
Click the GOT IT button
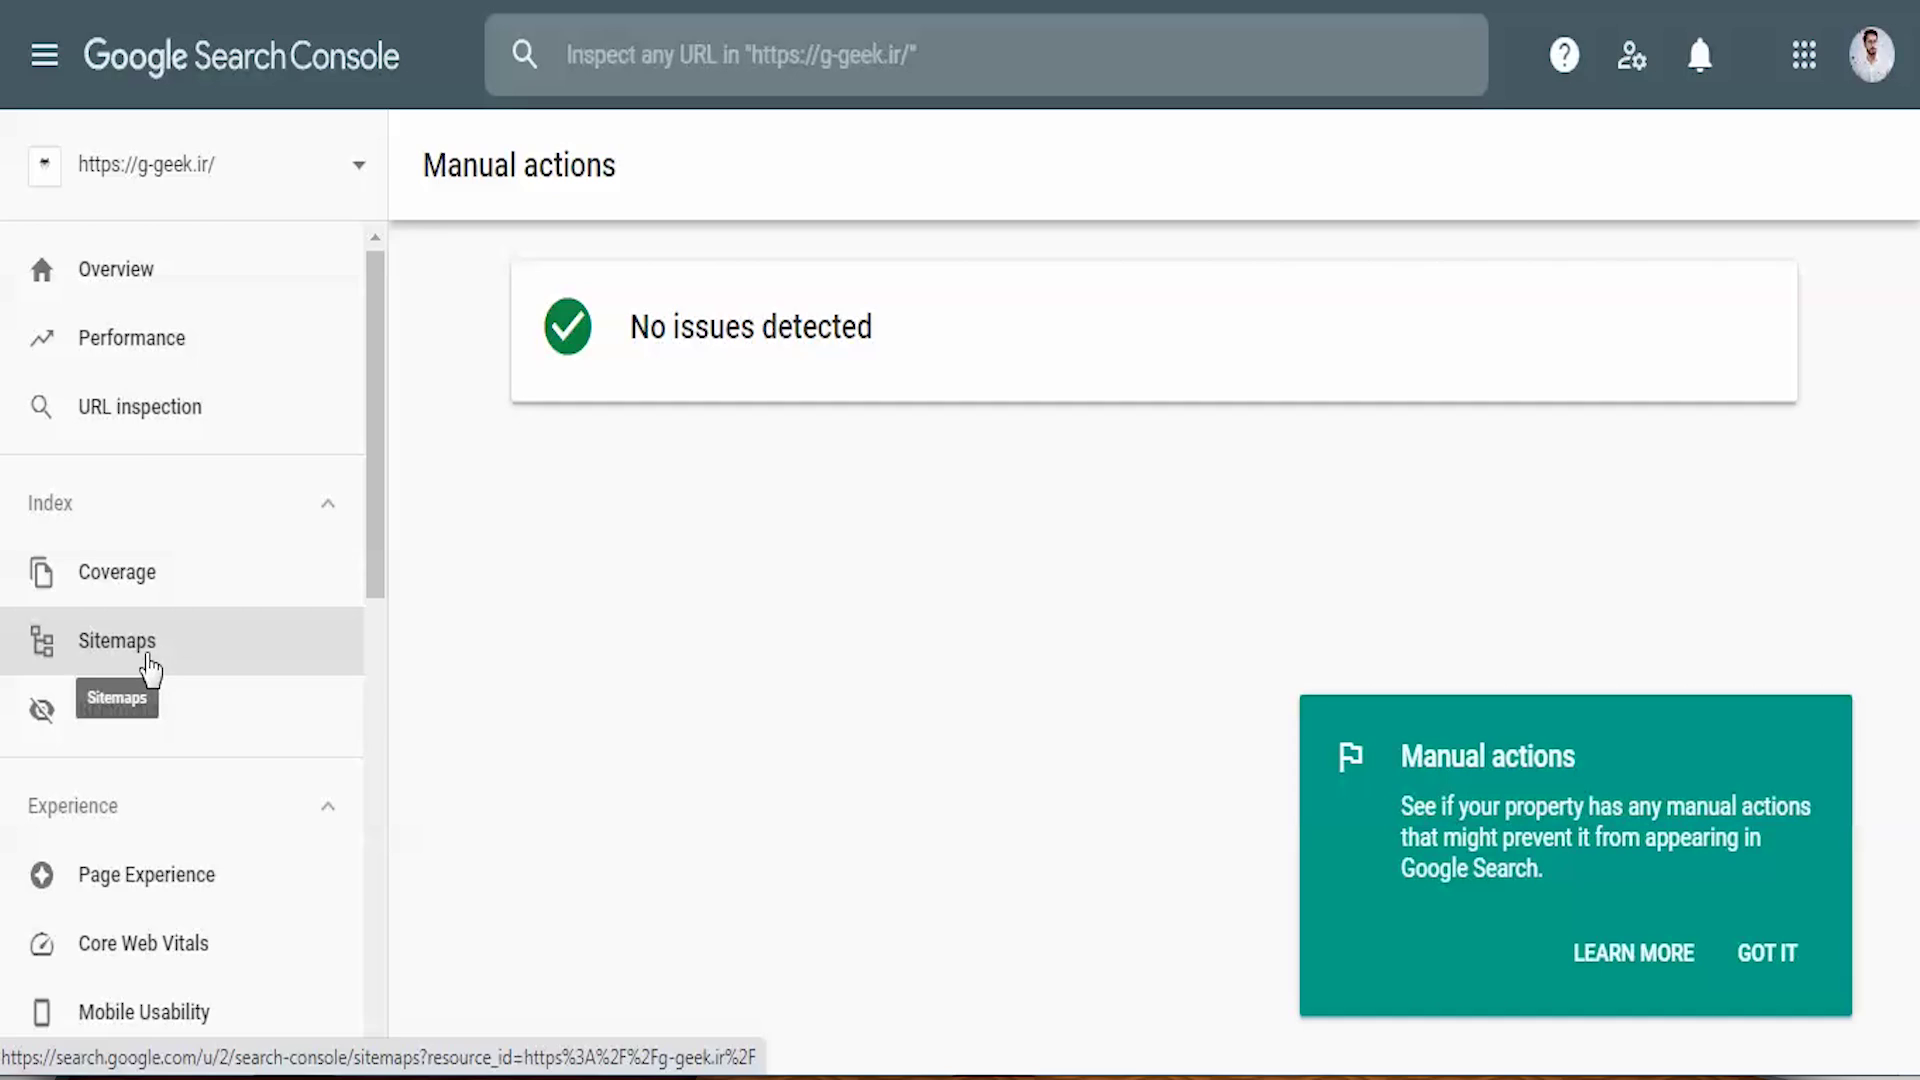pos(1767,953)
